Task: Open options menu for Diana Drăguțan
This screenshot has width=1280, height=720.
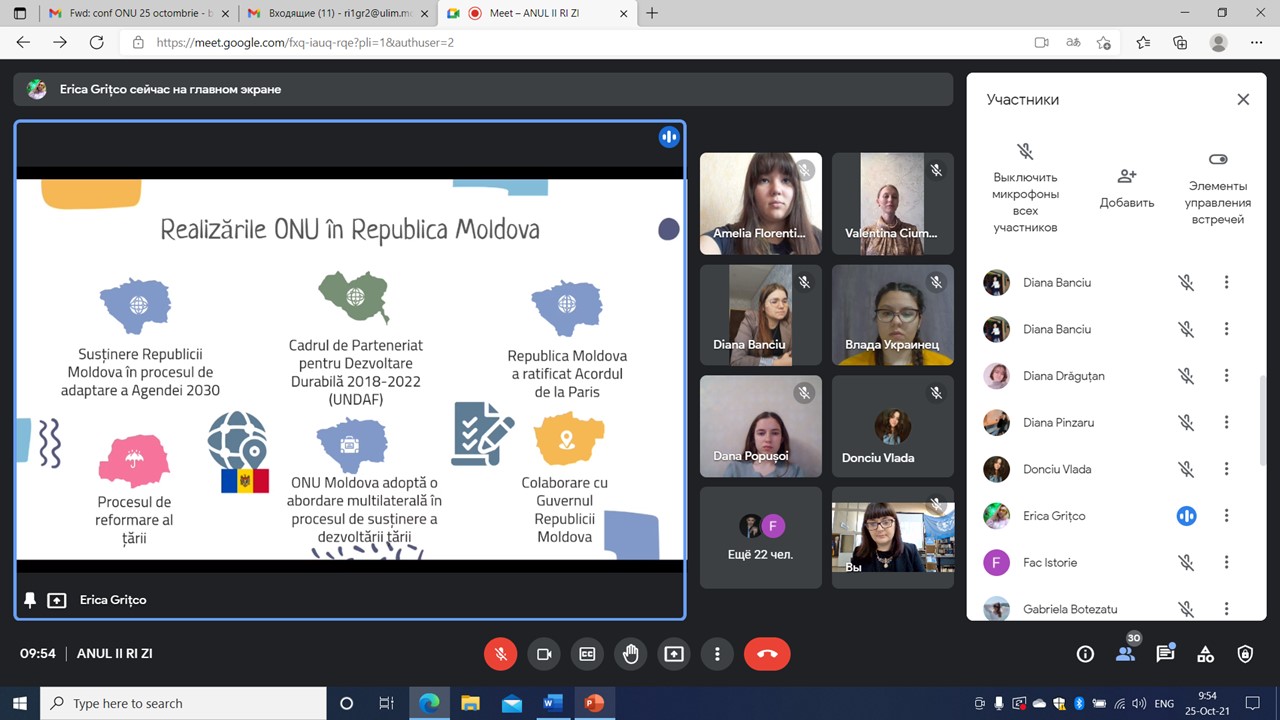Action: (1226, 376)
